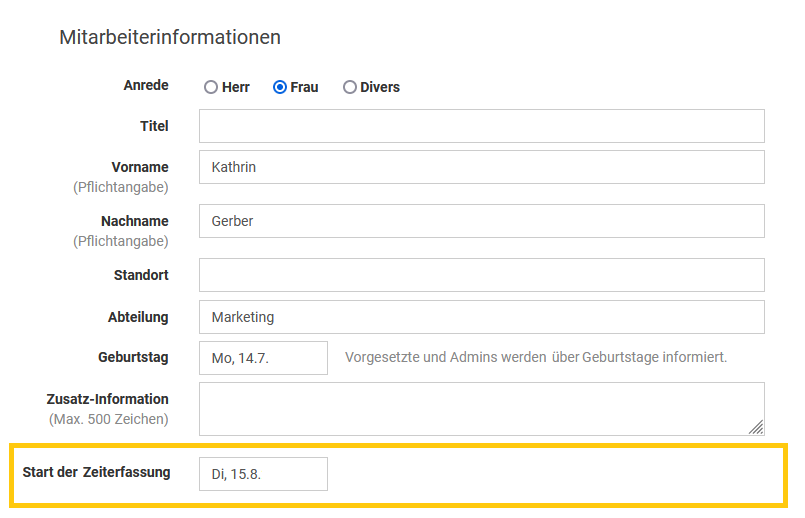Select the Frau radio button
The image size is (805, 518).
click(280, 87)
